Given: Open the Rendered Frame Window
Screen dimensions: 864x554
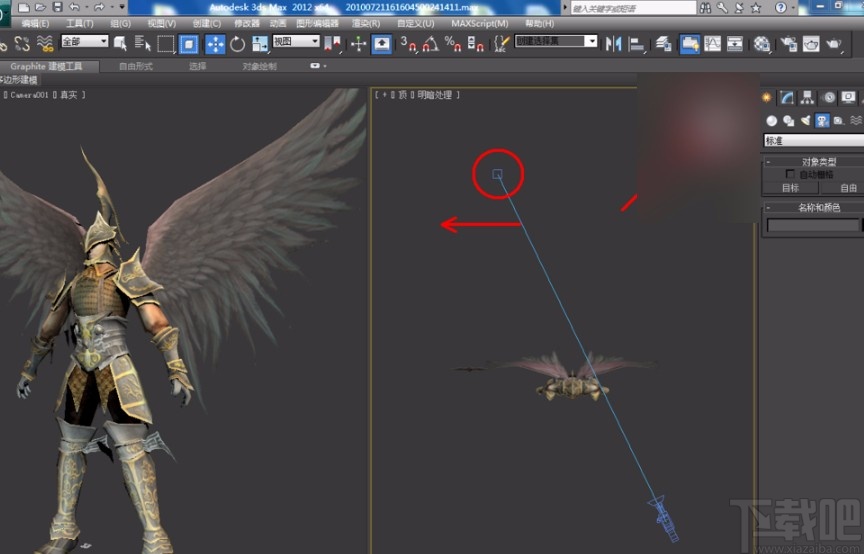Looking at the screenshot, I should 811,44.
